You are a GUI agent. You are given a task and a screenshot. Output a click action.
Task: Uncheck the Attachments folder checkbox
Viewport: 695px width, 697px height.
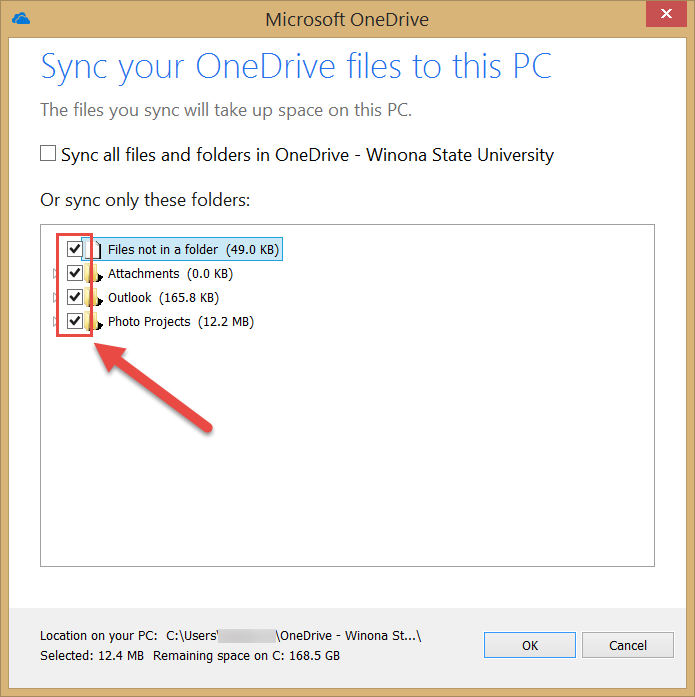pyautogui.click(x=75, y=273)
